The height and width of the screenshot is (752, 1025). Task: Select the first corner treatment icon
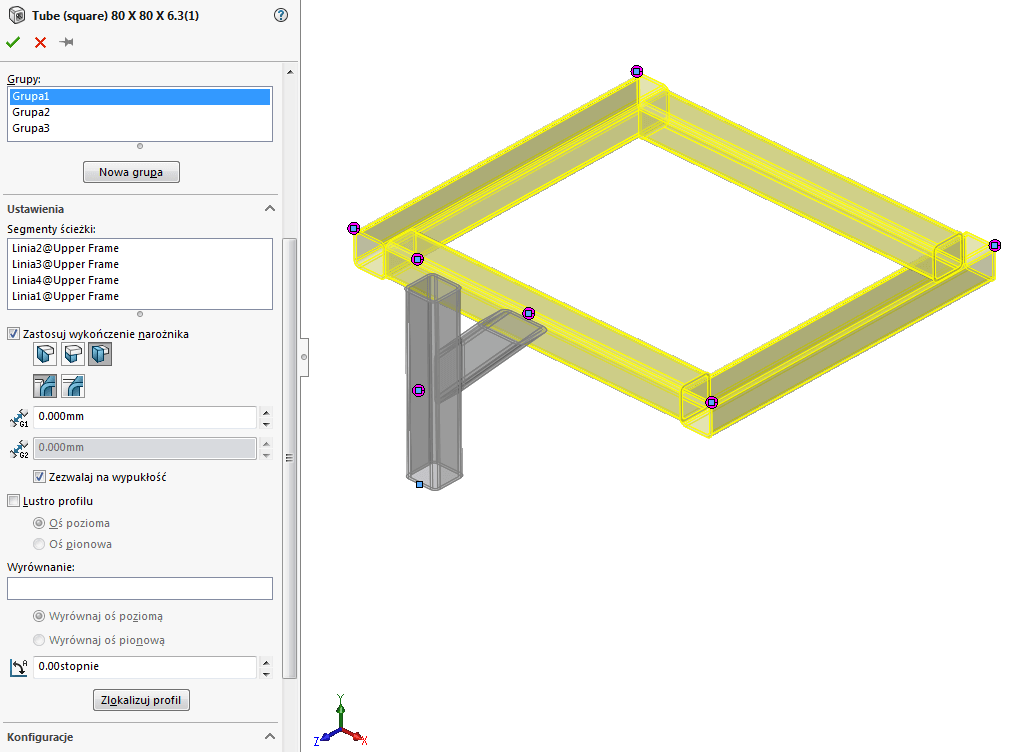(45, 354)
